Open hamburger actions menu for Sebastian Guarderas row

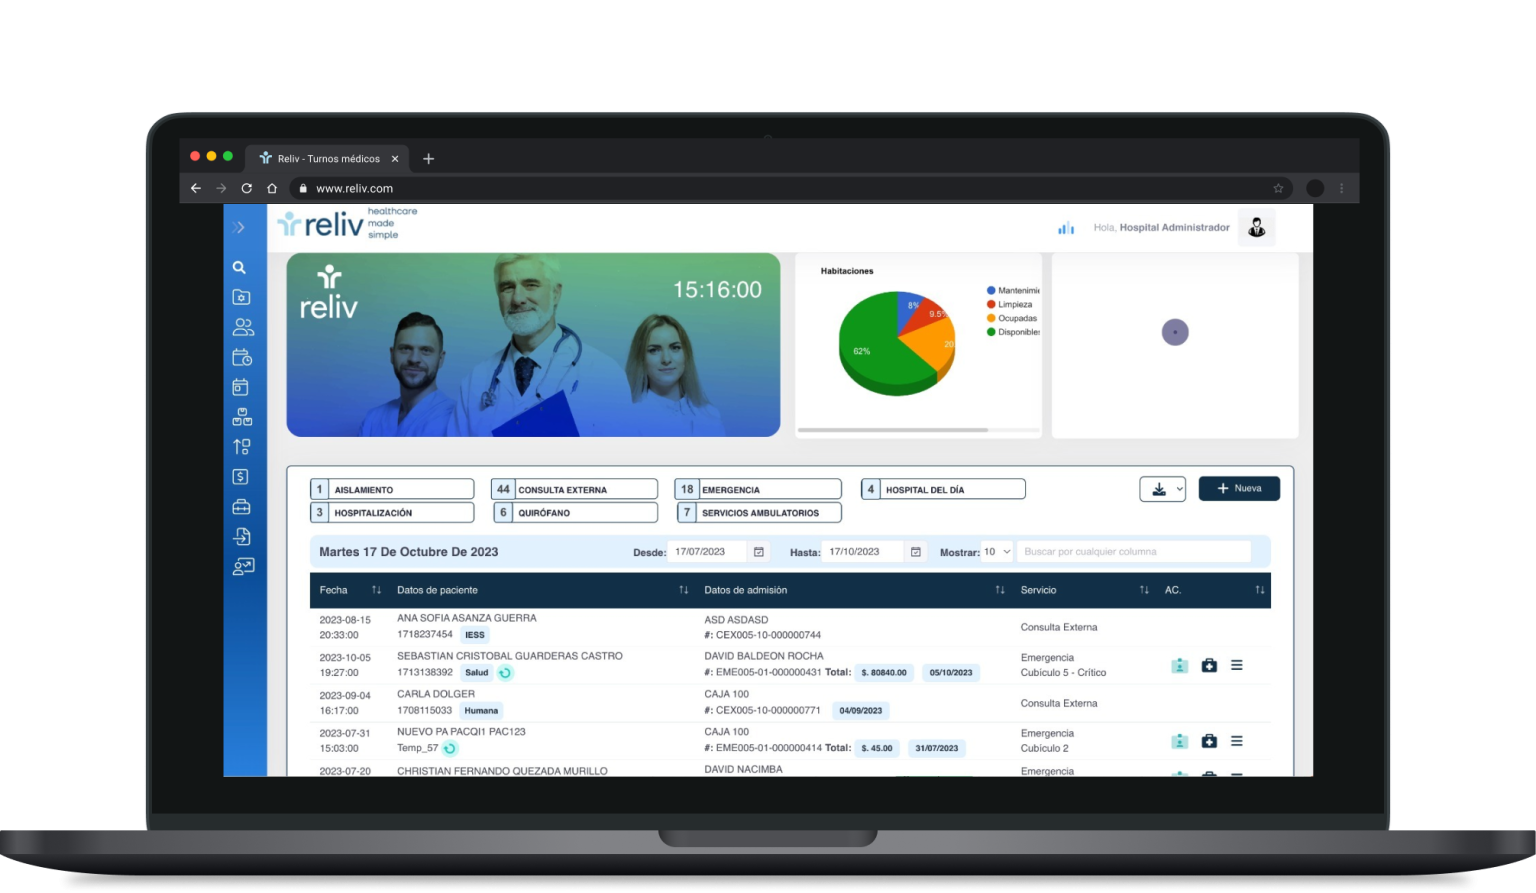[x=1237, y=665]
